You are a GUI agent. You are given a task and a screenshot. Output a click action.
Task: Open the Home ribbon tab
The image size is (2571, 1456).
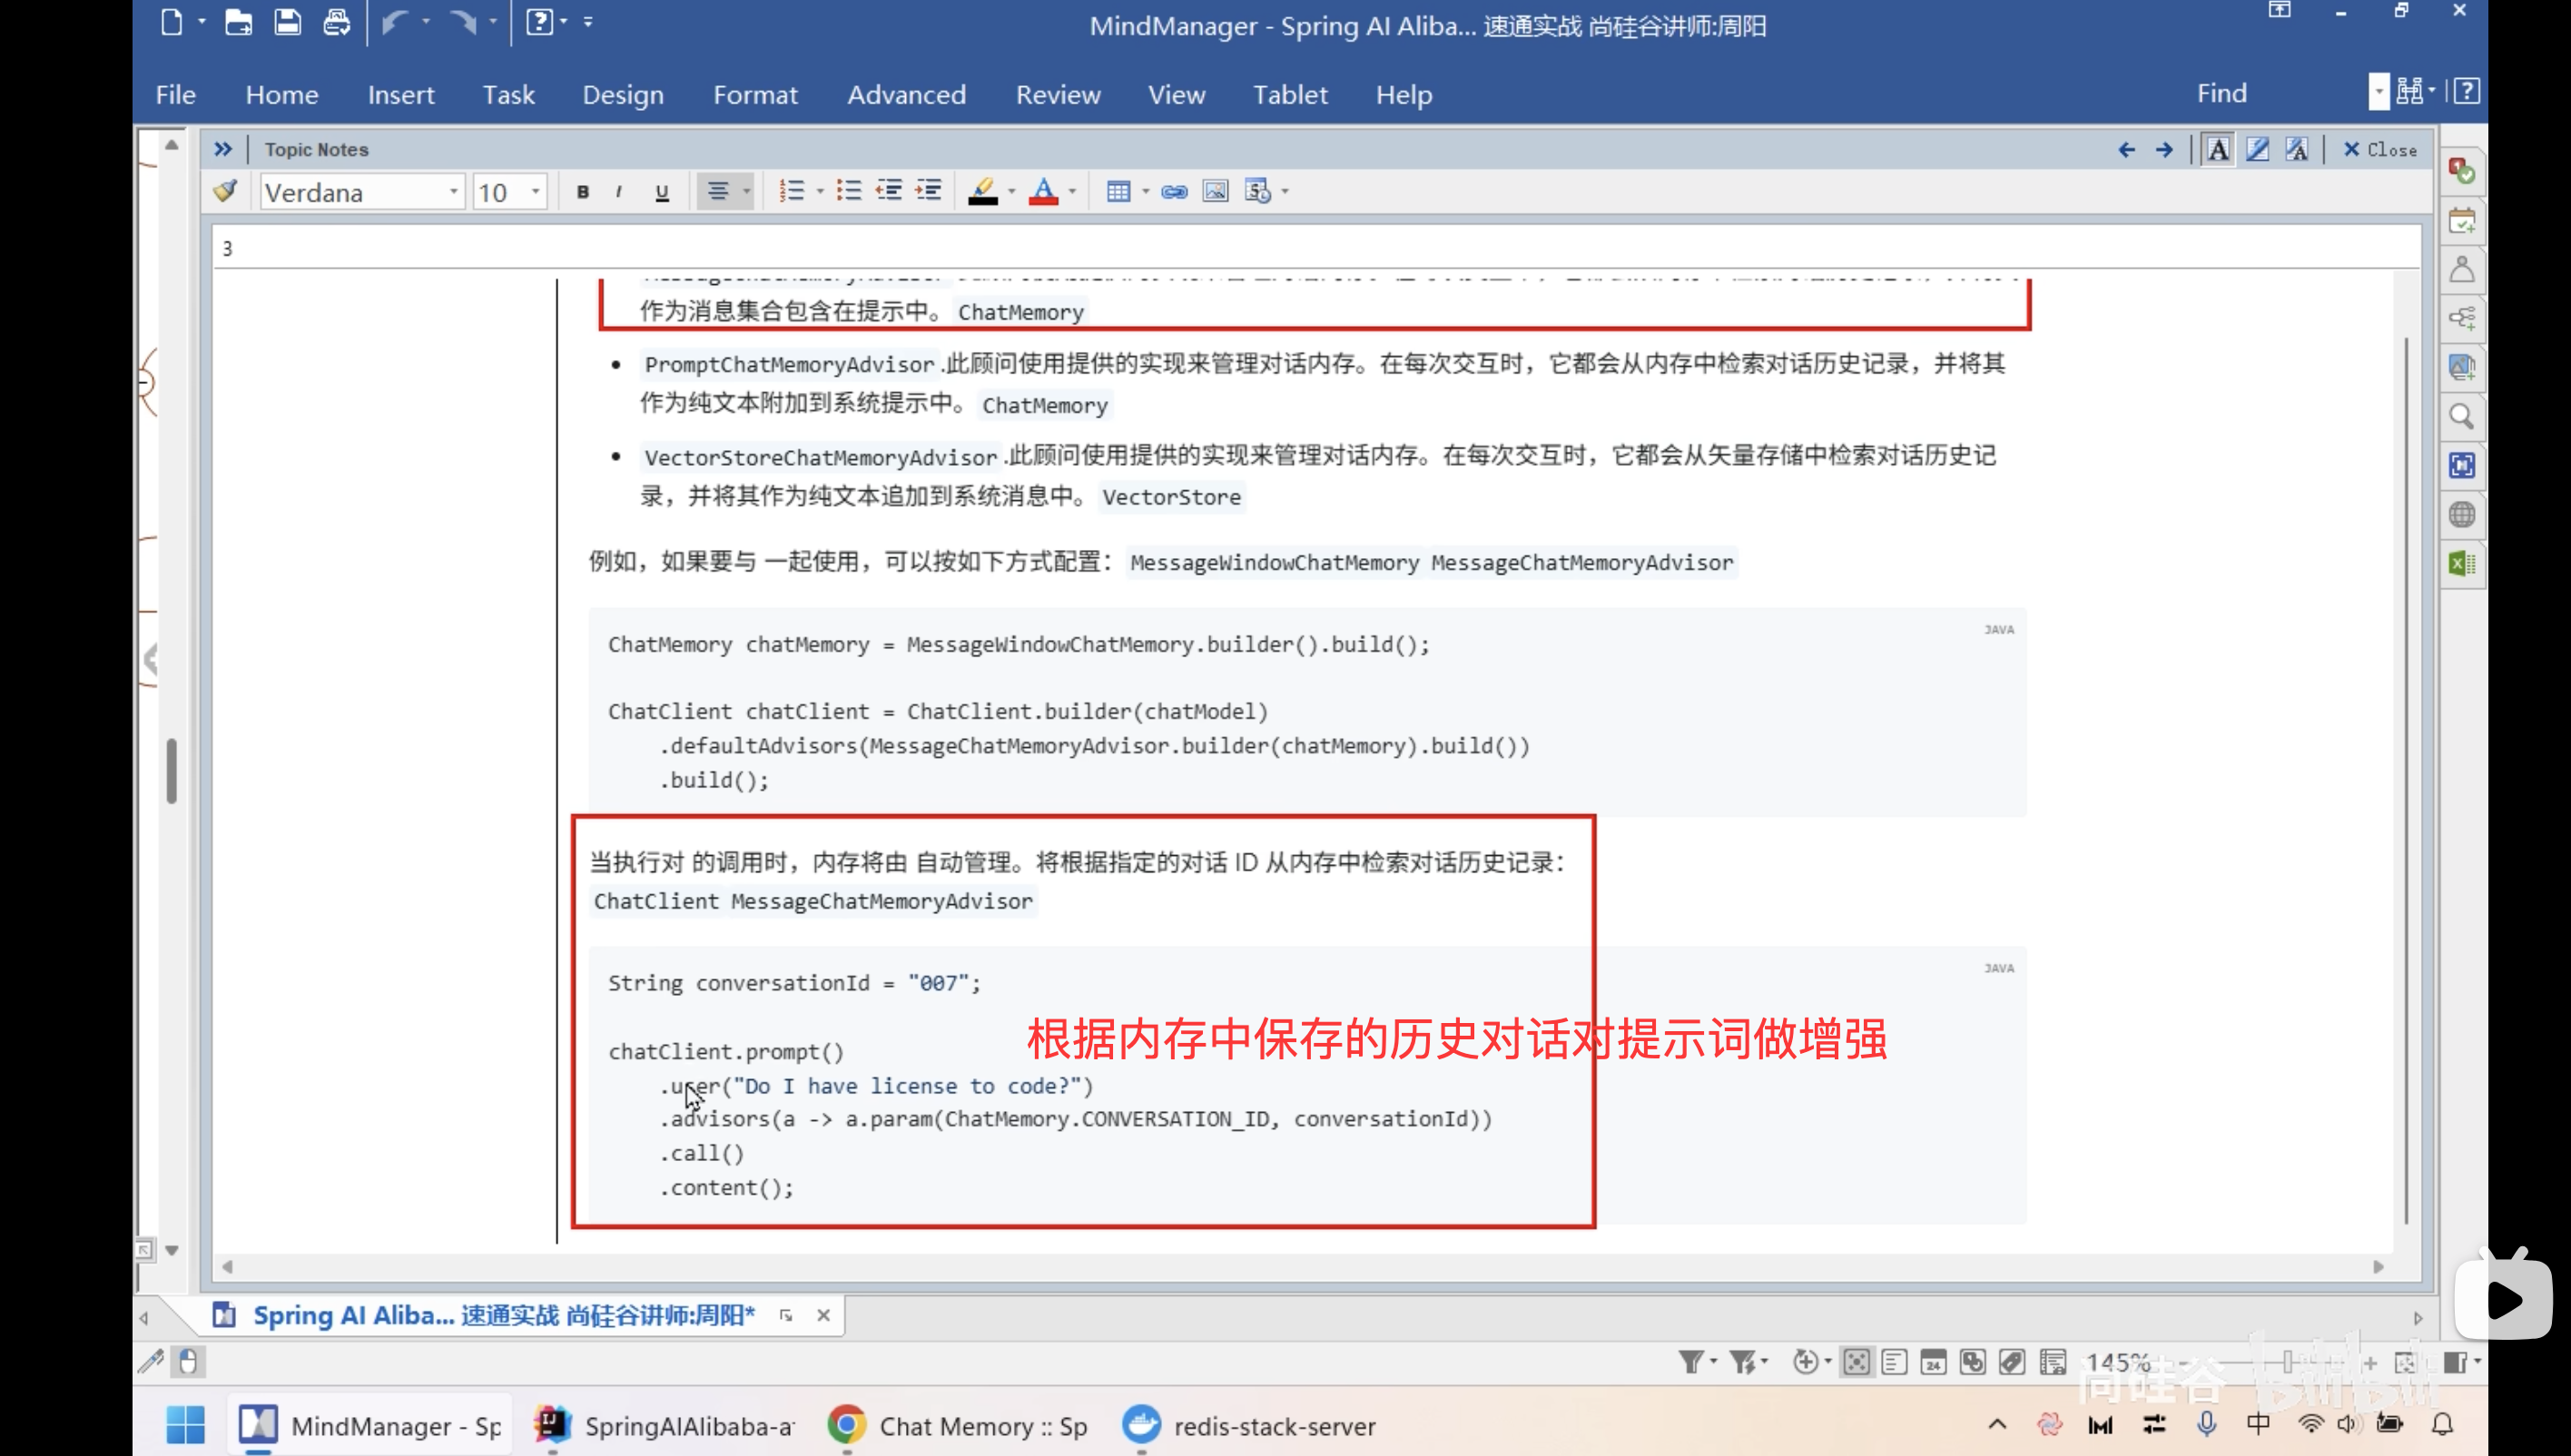click(282, 94)
